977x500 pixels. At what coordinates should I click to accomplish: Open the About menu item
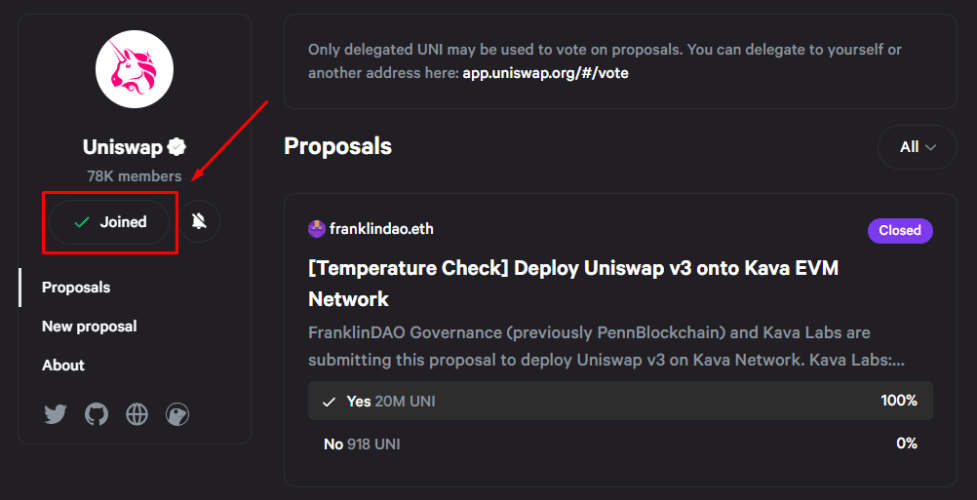[63, 365]
